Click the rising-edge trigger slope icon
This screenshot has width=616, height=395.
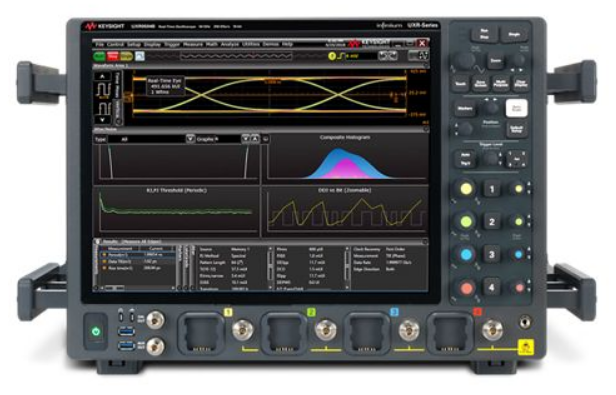[341, 56]
